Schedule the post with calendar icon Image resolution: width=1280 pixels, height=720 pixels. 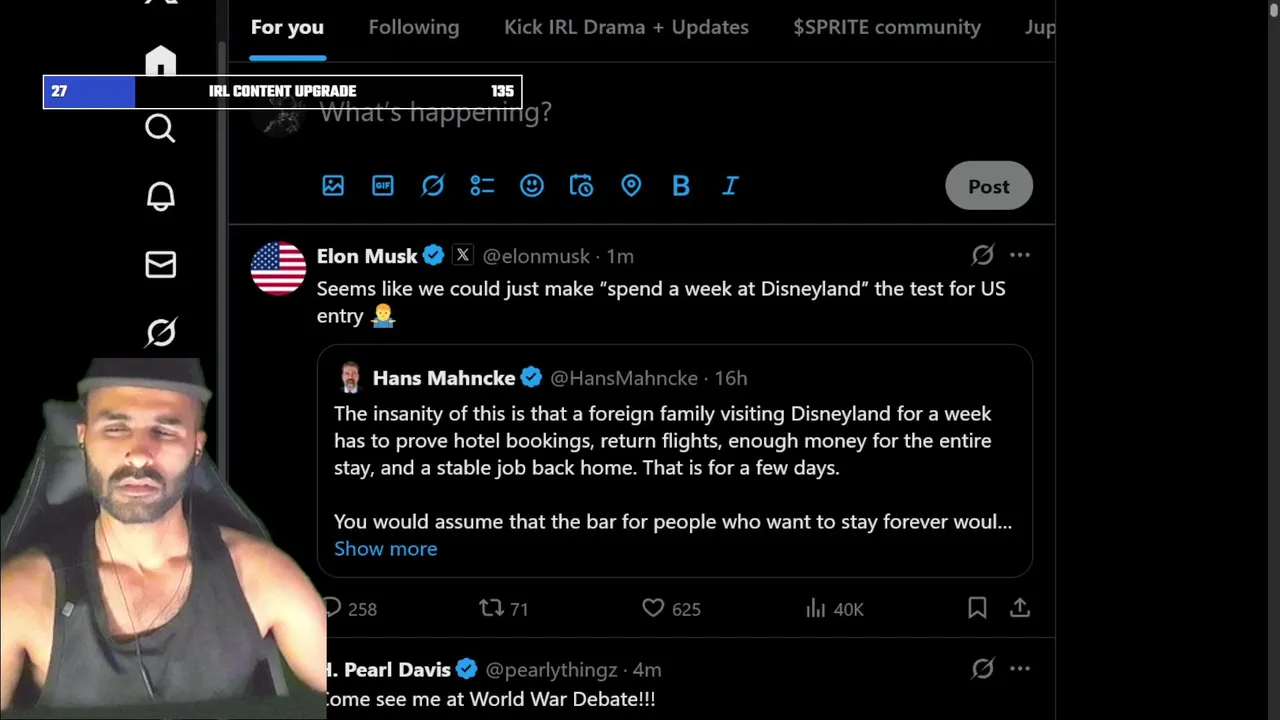(581, 186)
